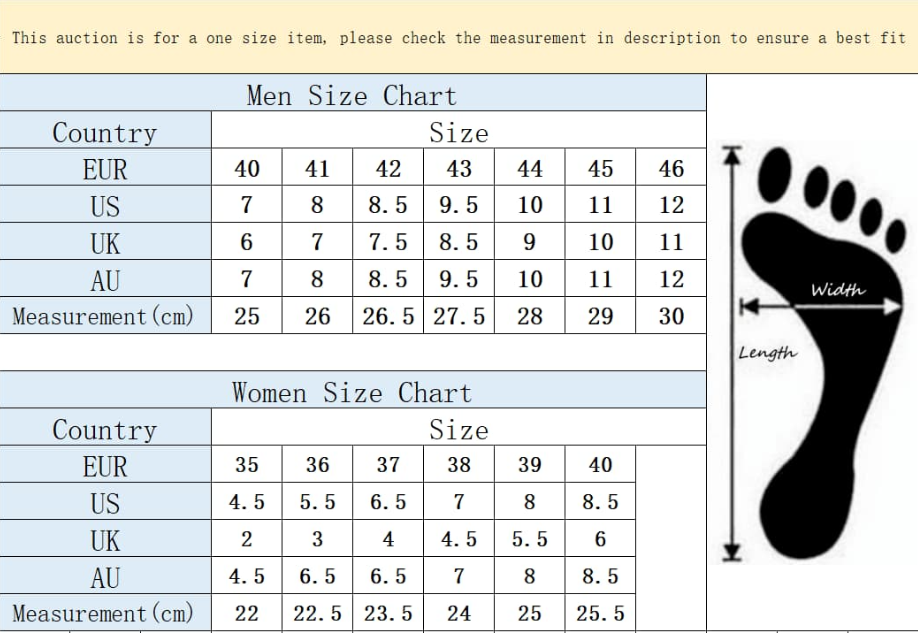
Task: Click the one size item notice text
Action: click(x=459, y=38)
